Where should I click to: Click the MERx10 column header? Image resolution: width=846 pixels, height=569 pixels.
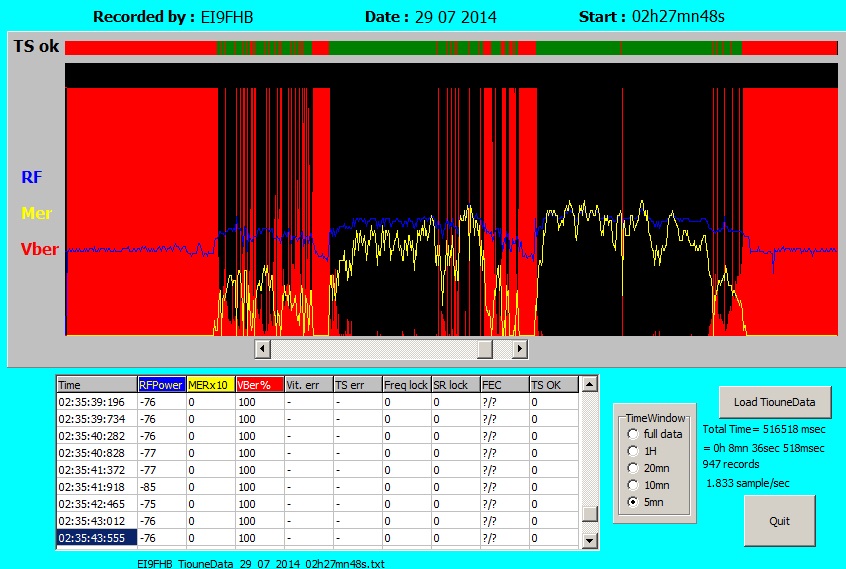(x=210, y=385)
